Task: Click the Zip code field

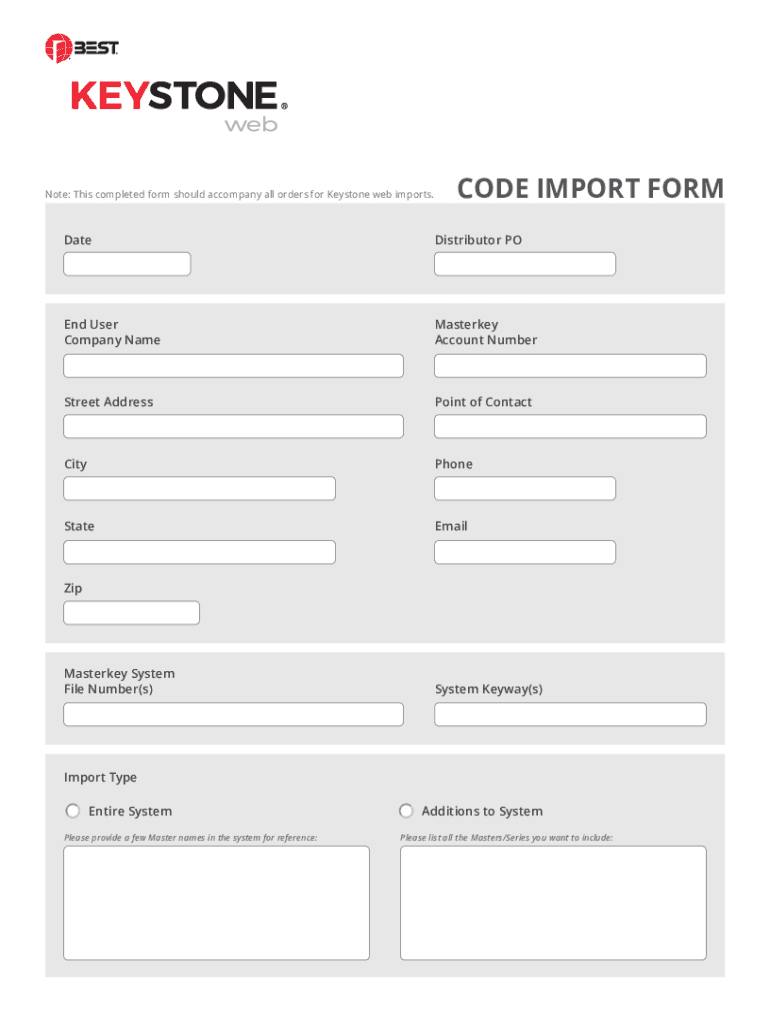Action: pyautogui.click(x=131, y=613)
